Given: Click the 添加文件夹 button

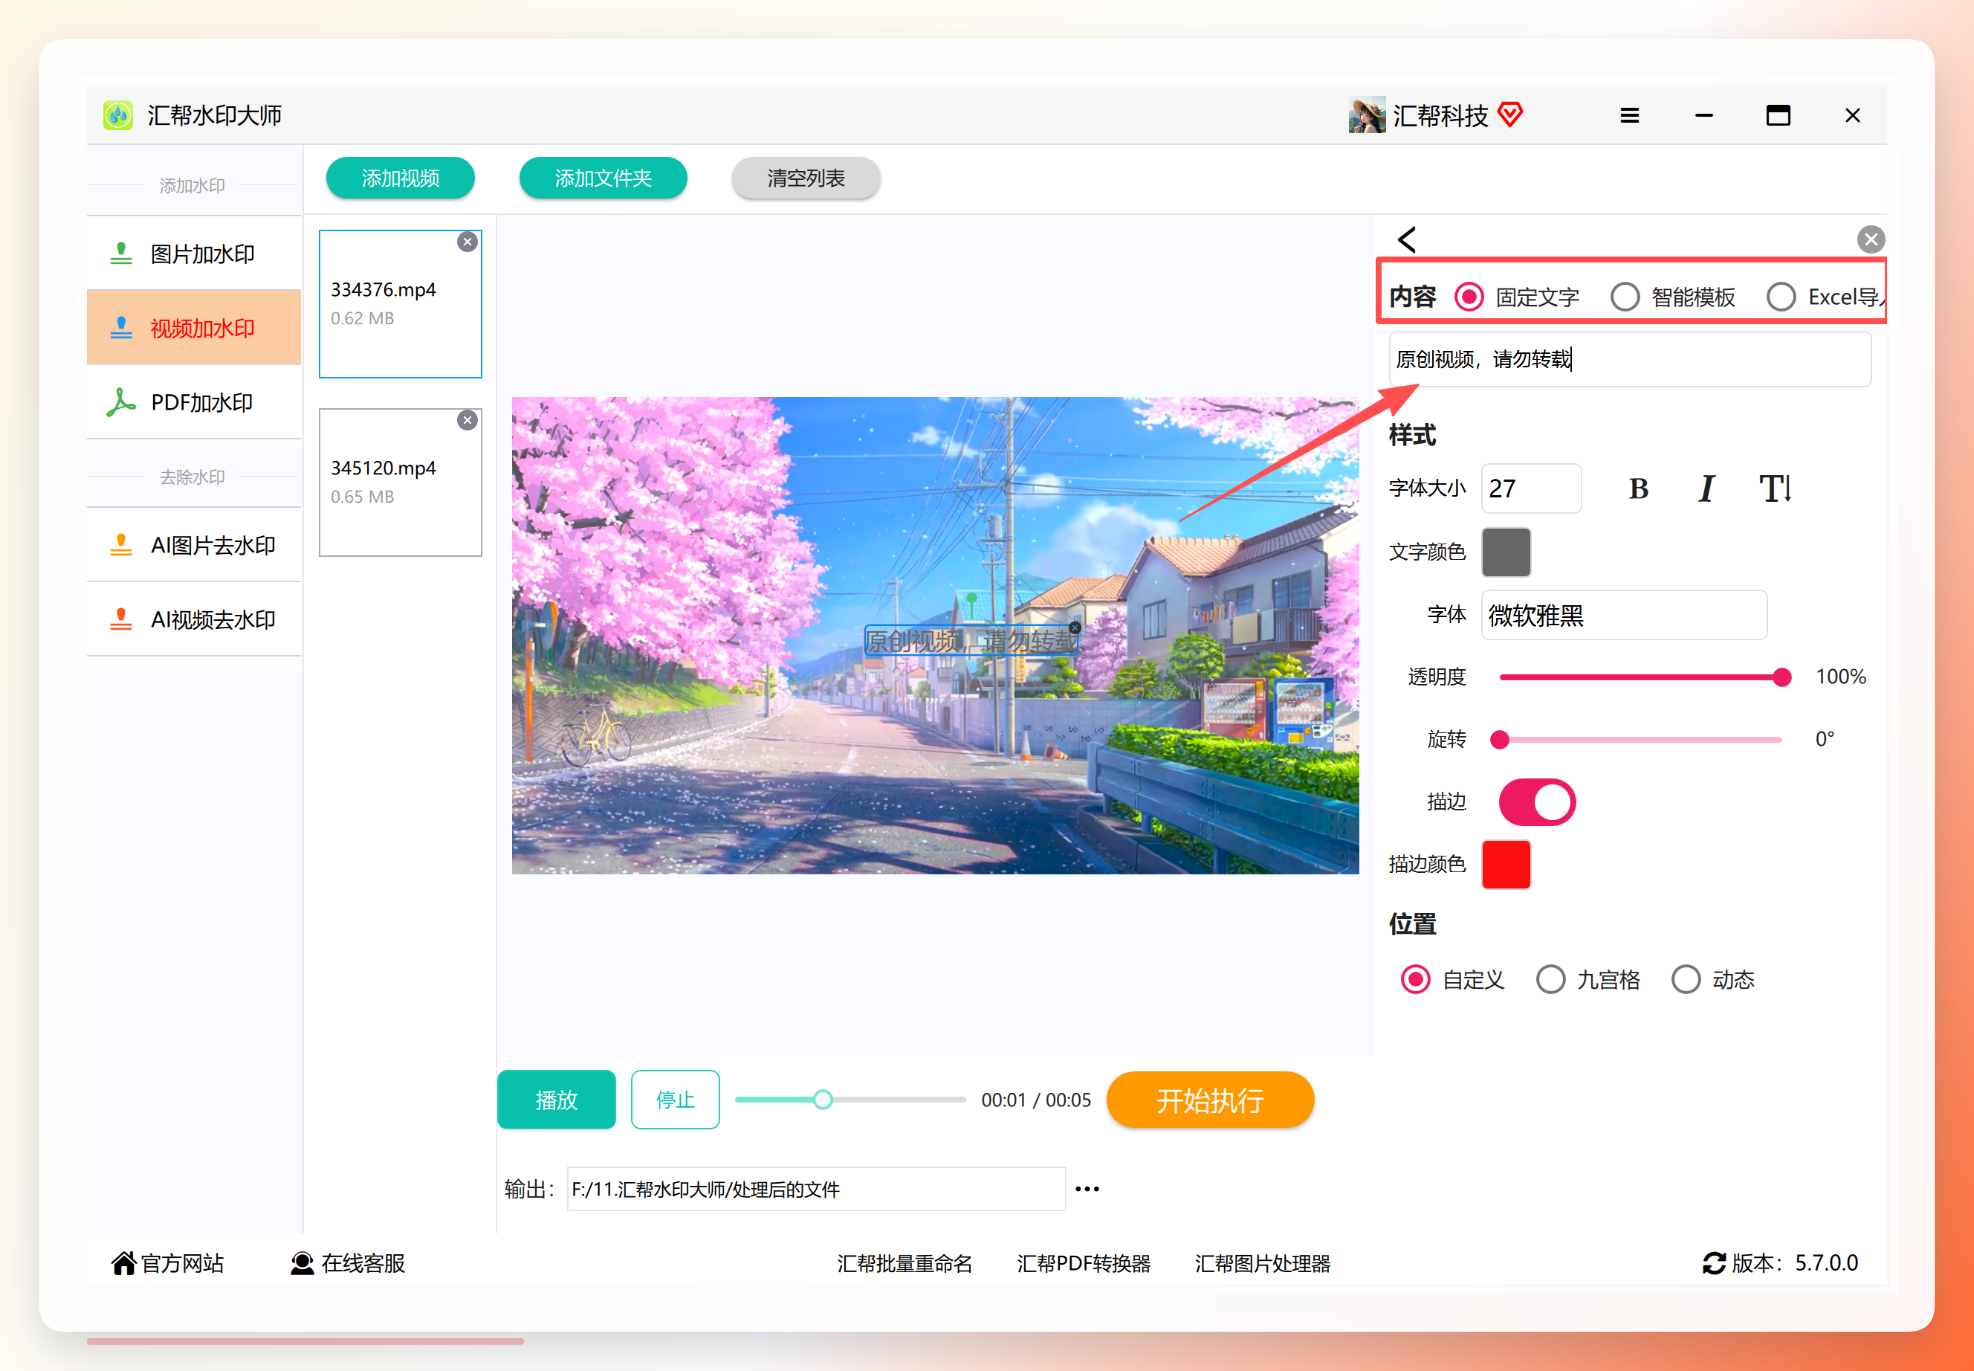Looking at the screenshot, I should 603,178.
